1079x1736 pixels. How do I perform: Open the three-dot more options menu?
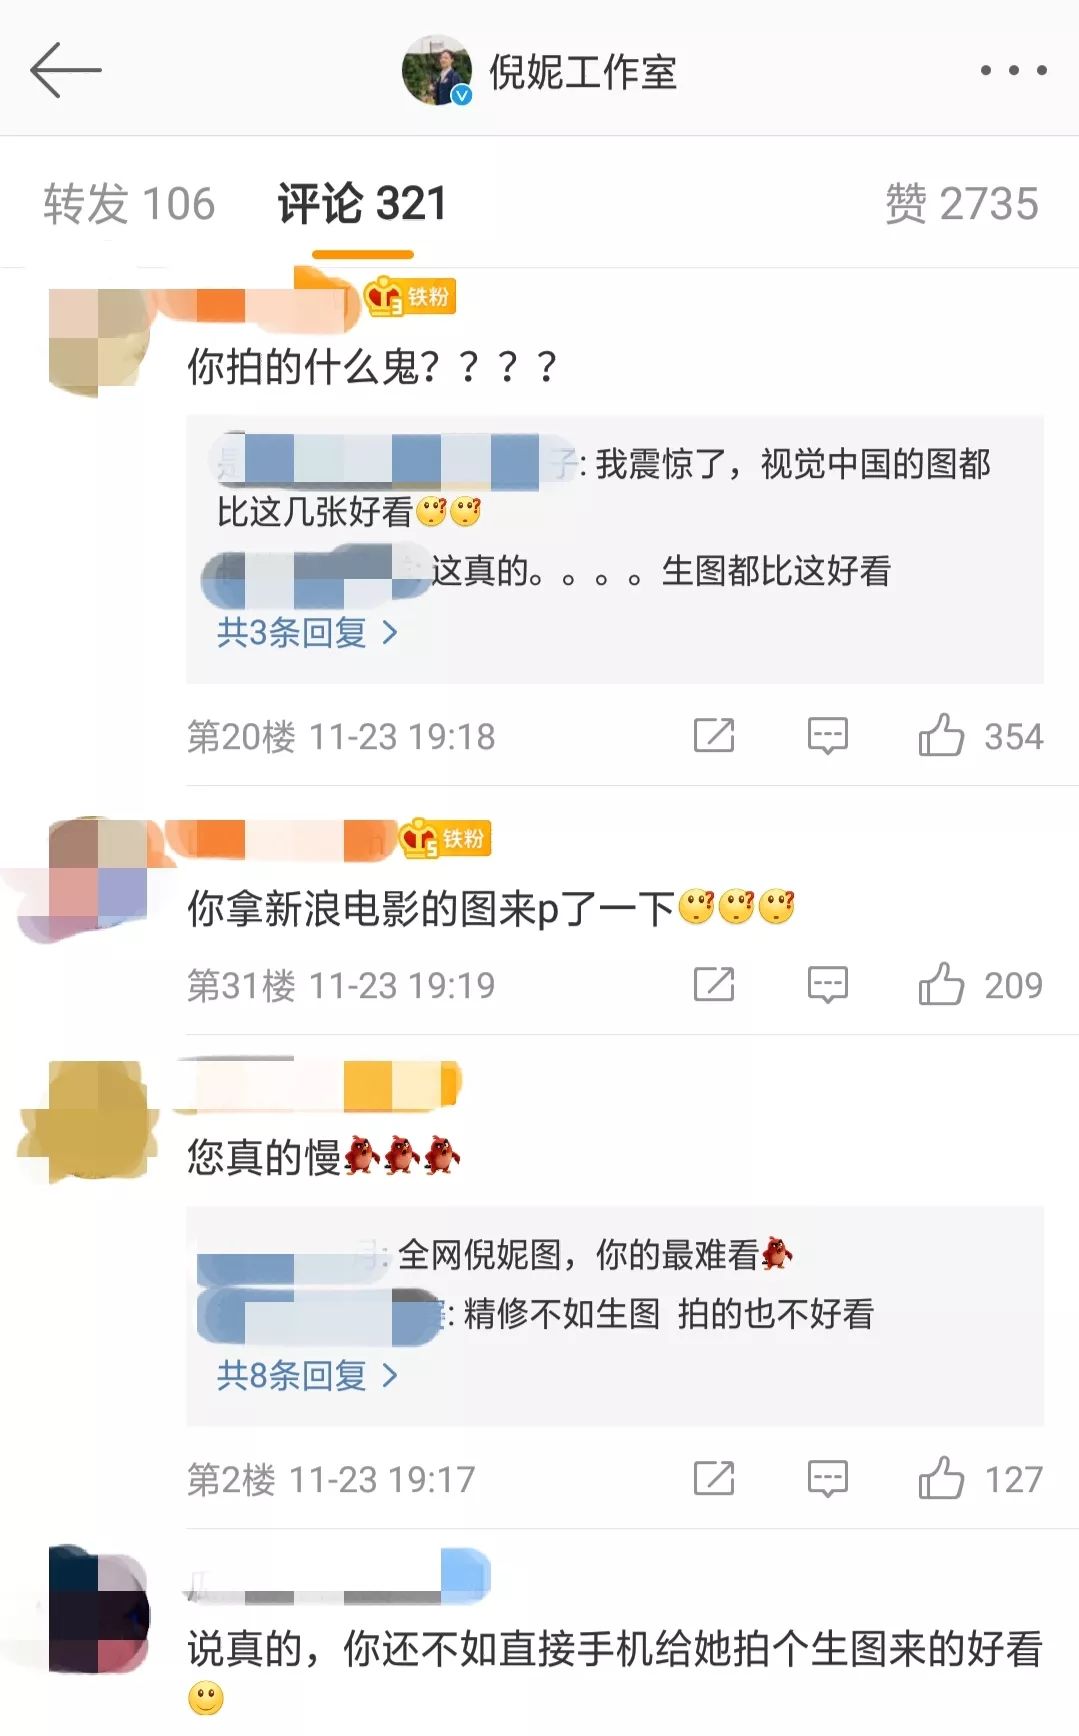1013,70
